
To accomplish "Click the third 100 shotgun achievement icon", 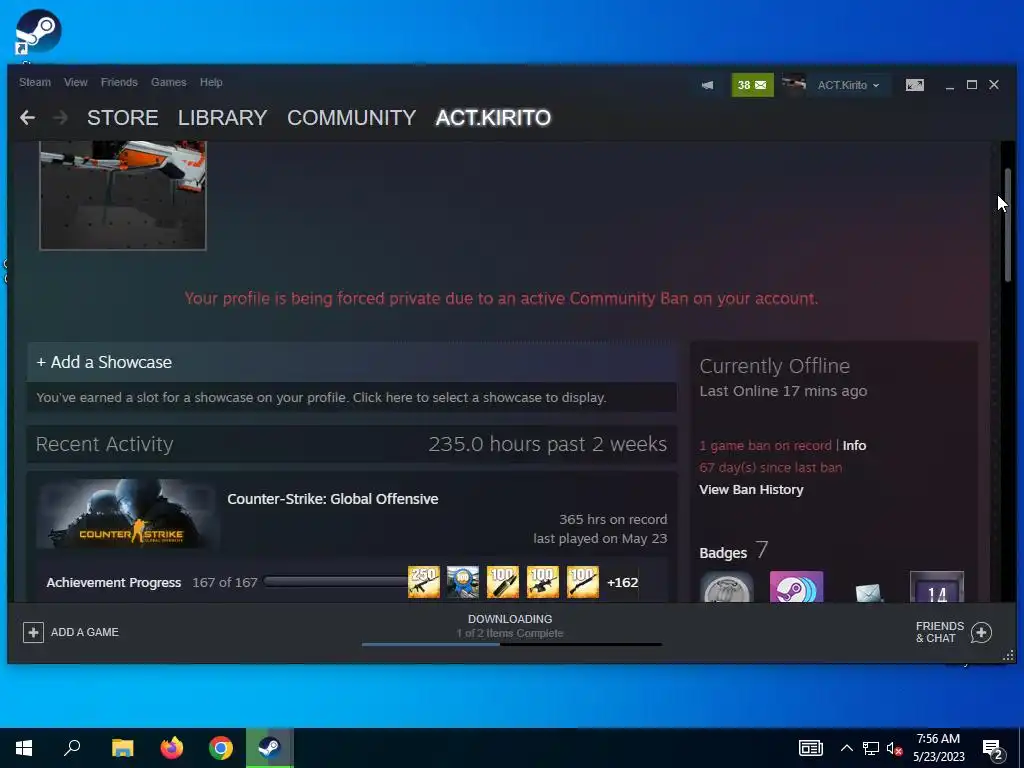I will [x=583, y=582].
